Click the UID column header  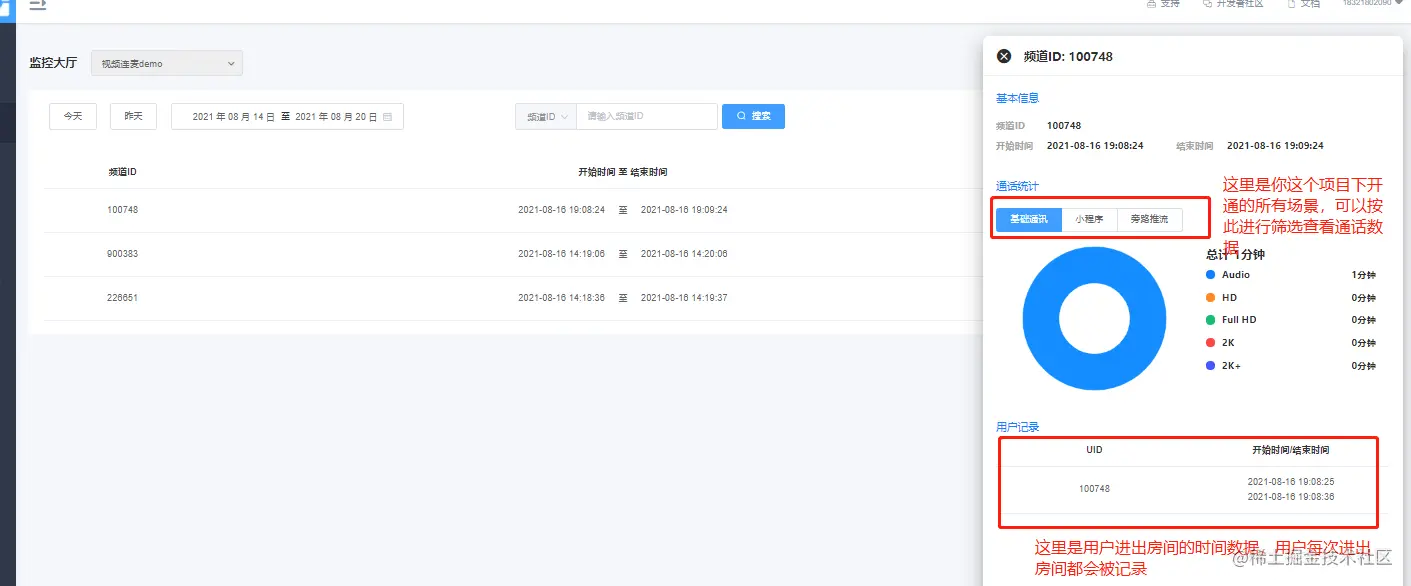(1094, 450)
